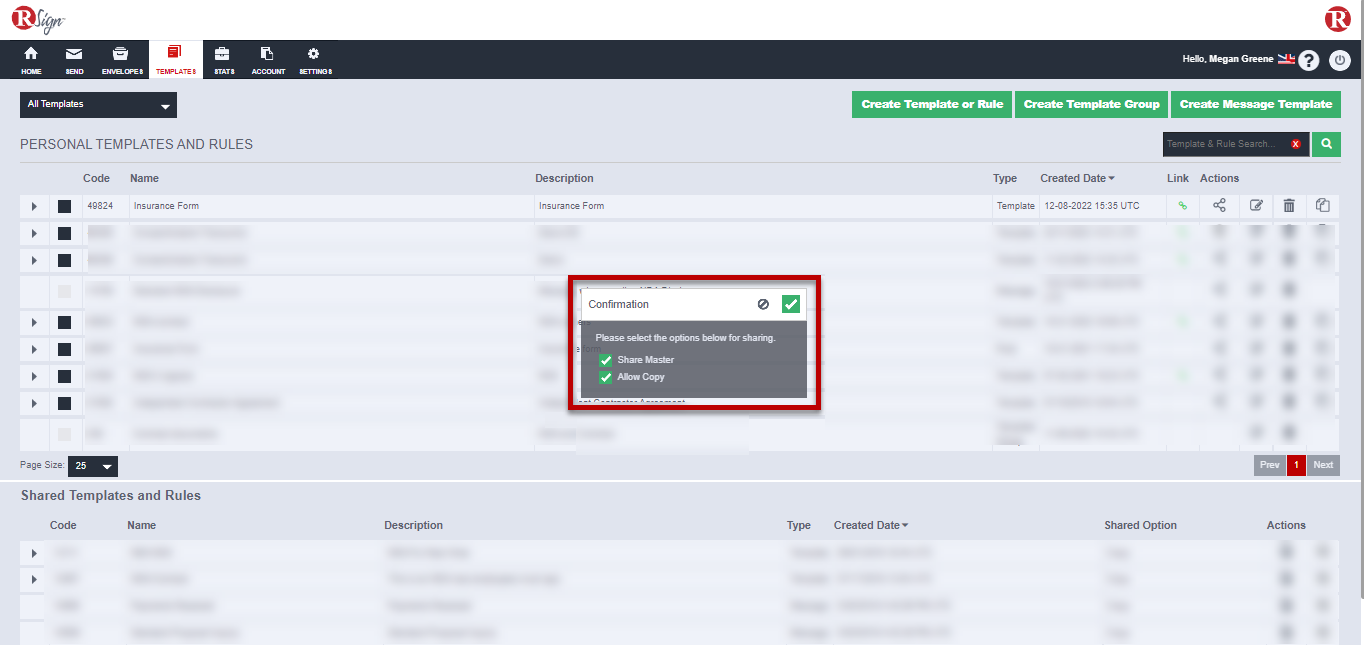Click Create Template or Rule
Viewport: 1364px width, 645px height.
point(931,104)
